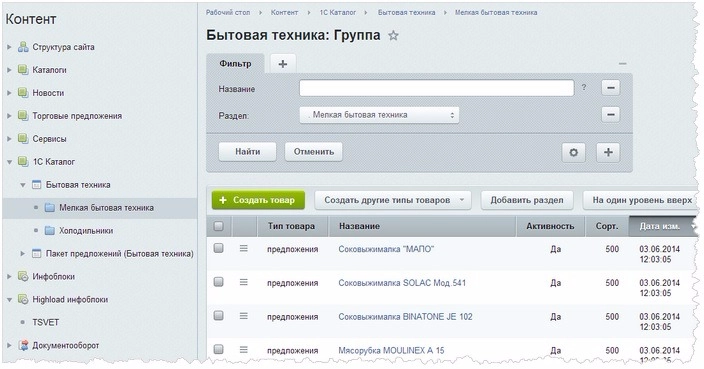Image resolution: width=704 pixels, height=369 pixels.
Task: Add page to favorites with star icon
Action: click(x=393, y=35)
